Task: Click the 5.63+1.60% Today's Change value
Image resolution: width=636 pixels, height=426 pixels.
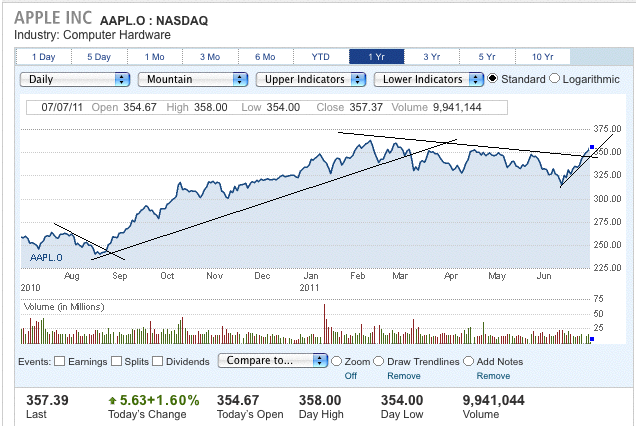Action: pyautogui.click(x=159, y=400)
